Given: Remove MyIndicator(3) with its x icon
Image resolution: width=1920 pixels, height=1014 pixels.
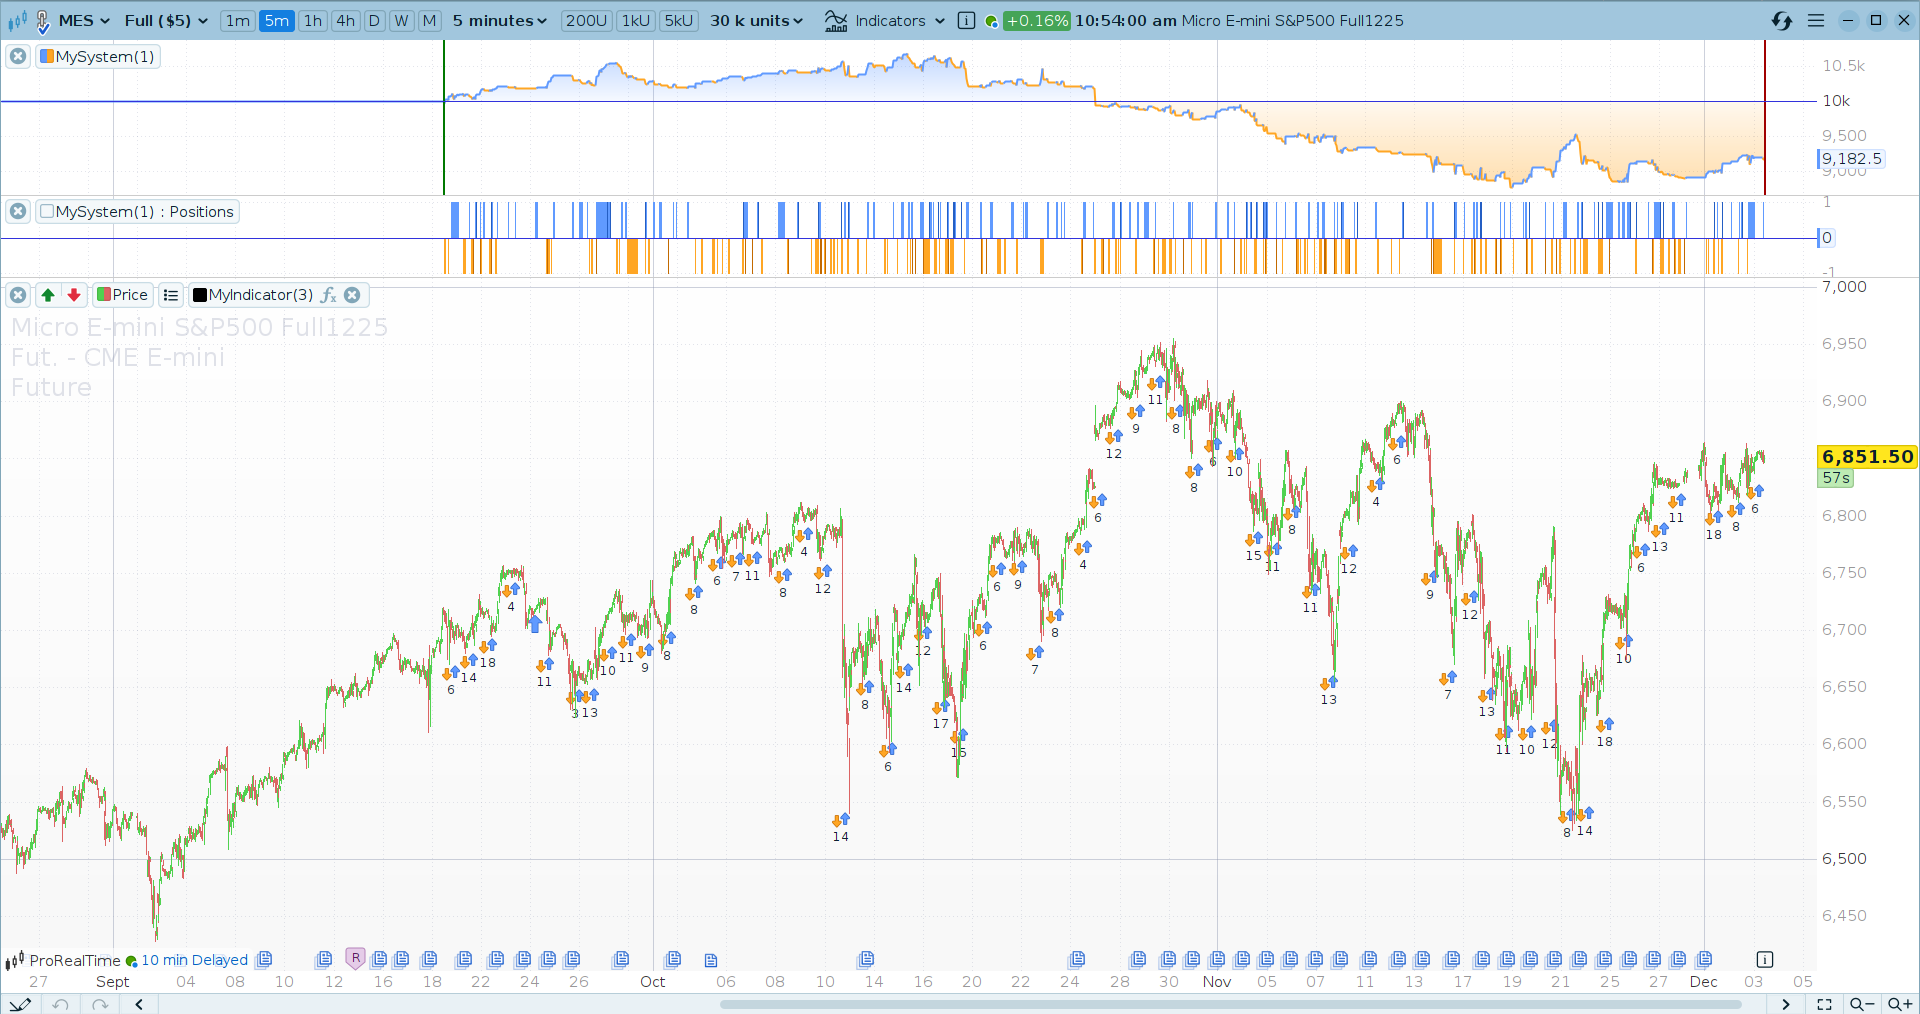Looking at the screenshot, I should tap(352, 295).
